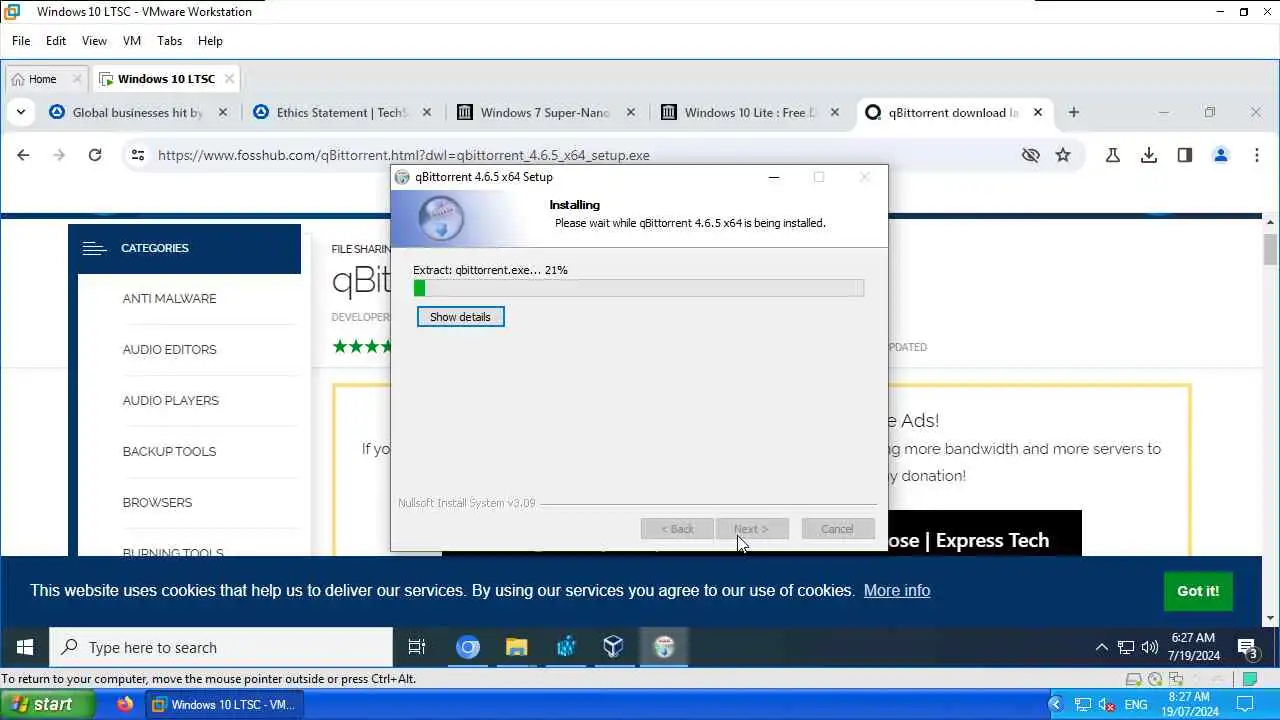Click the CATEGORIES hamburger menu icon

[x=94, y=248]
